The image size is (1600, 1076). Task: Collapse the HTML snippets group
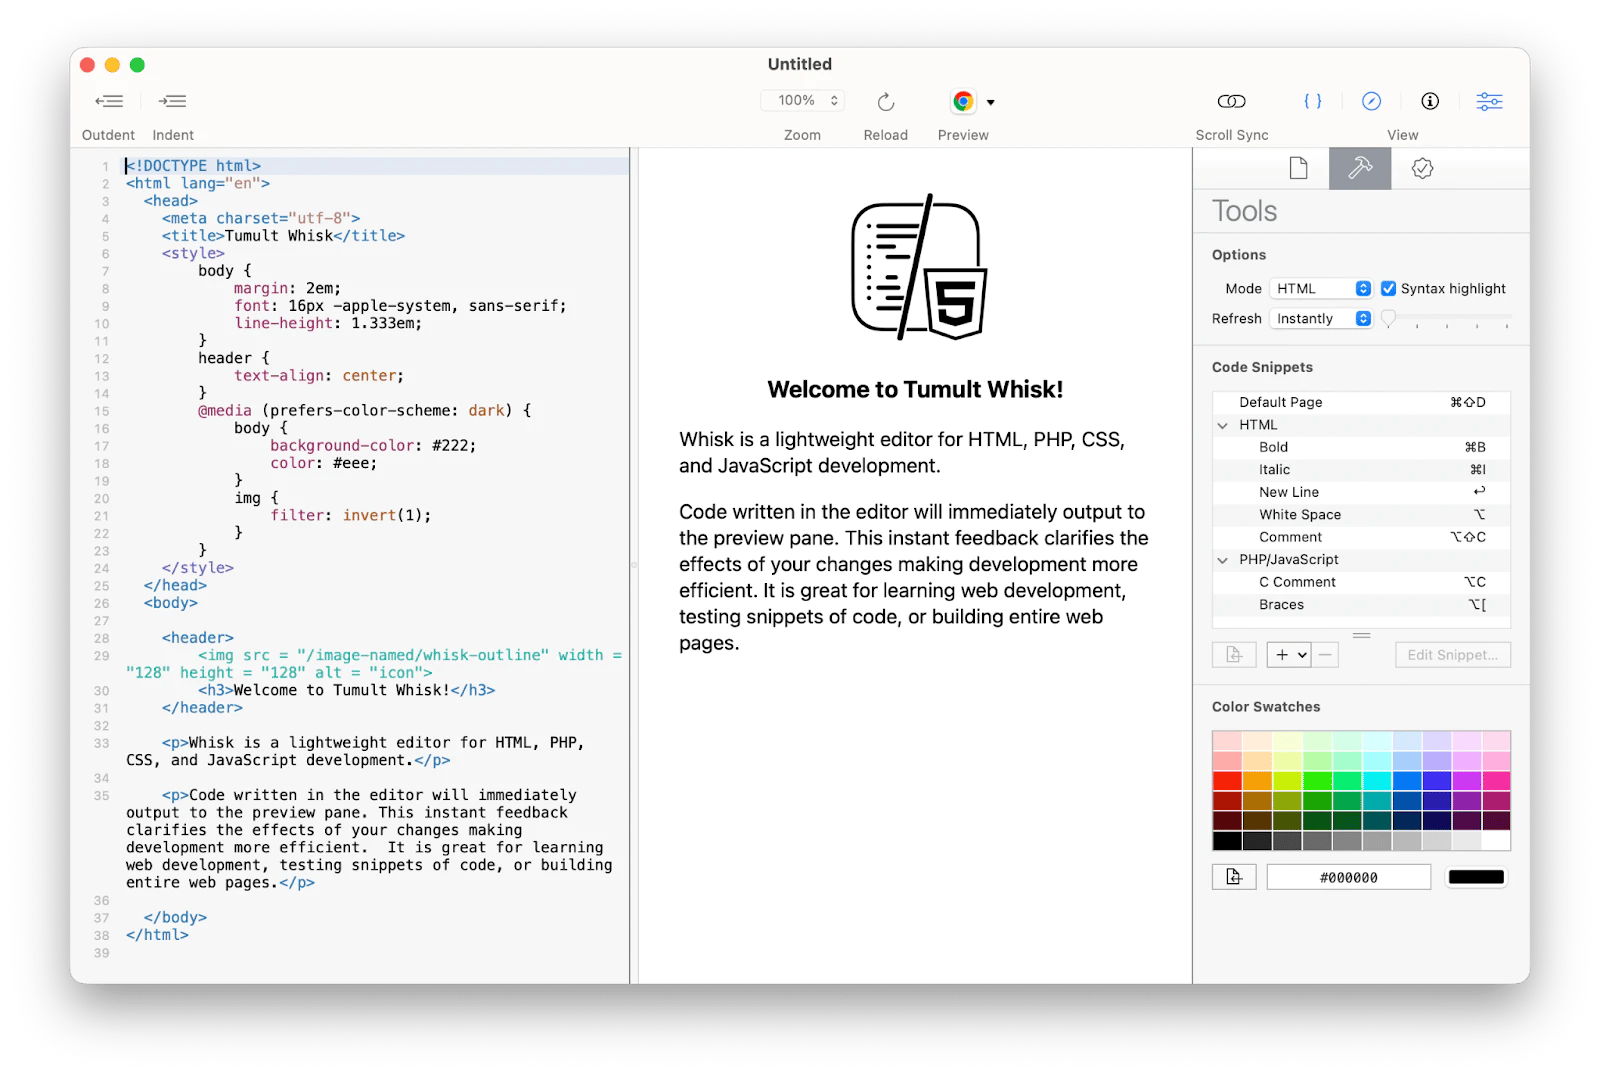(x=1223, y=424)
